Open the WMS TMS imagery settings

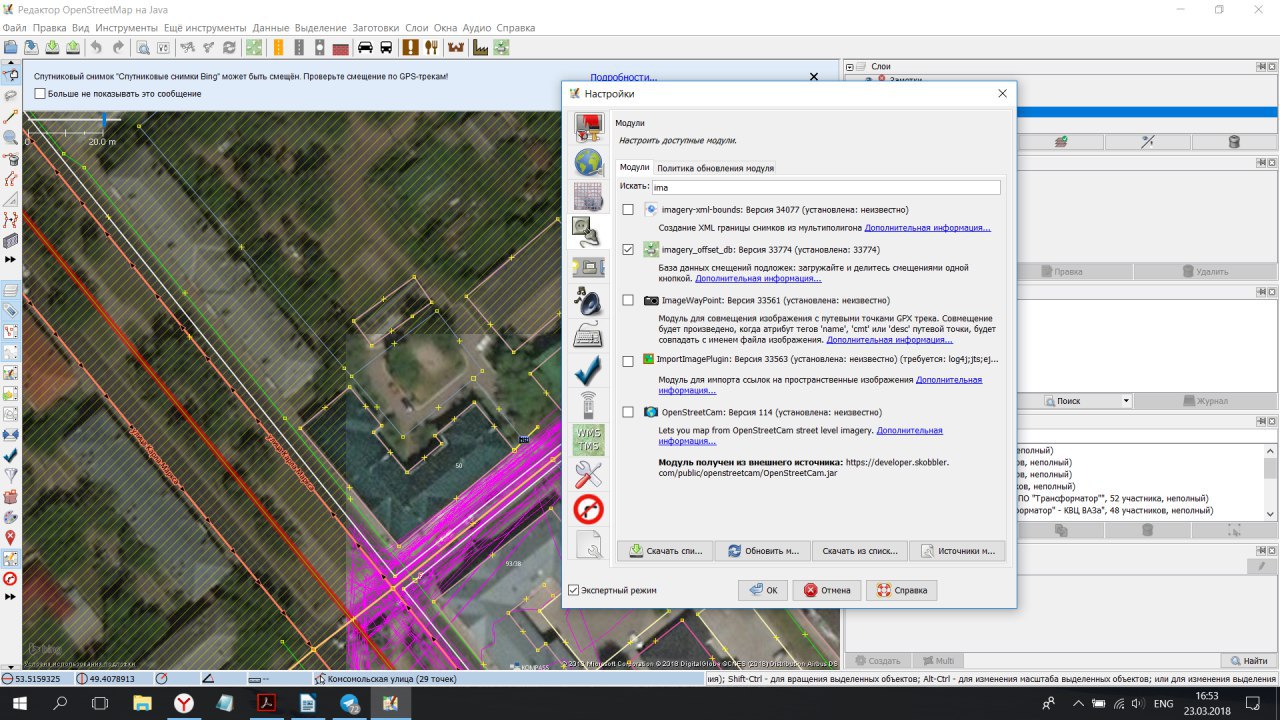(x=588, y=440)
